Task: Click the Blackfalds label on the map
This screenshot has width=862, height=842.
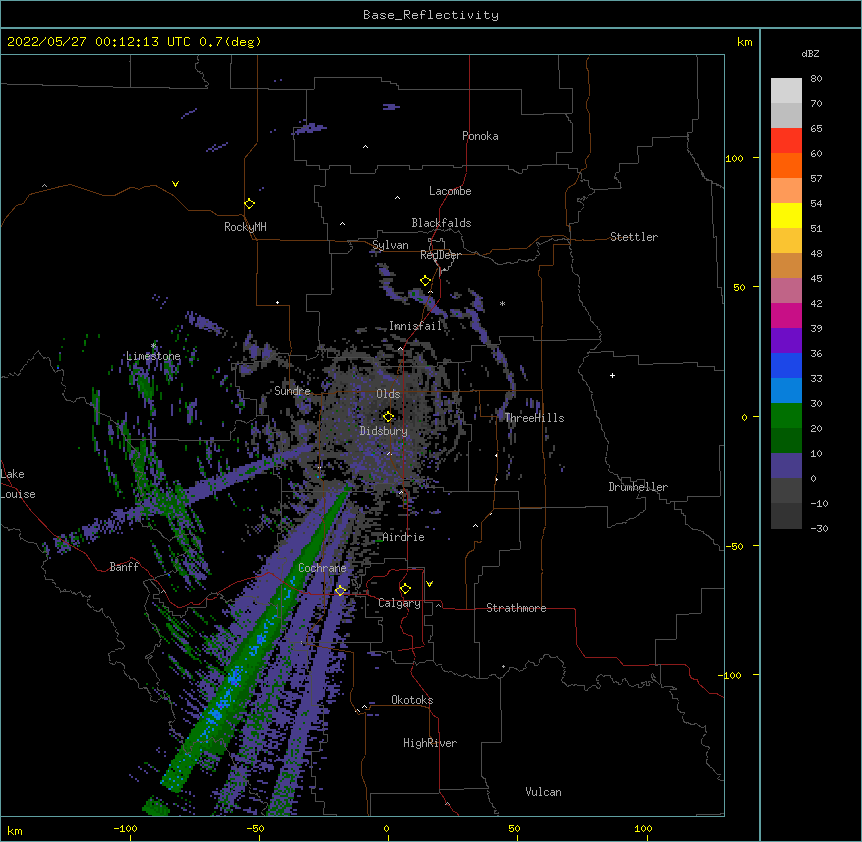Action: click(441, 223)
